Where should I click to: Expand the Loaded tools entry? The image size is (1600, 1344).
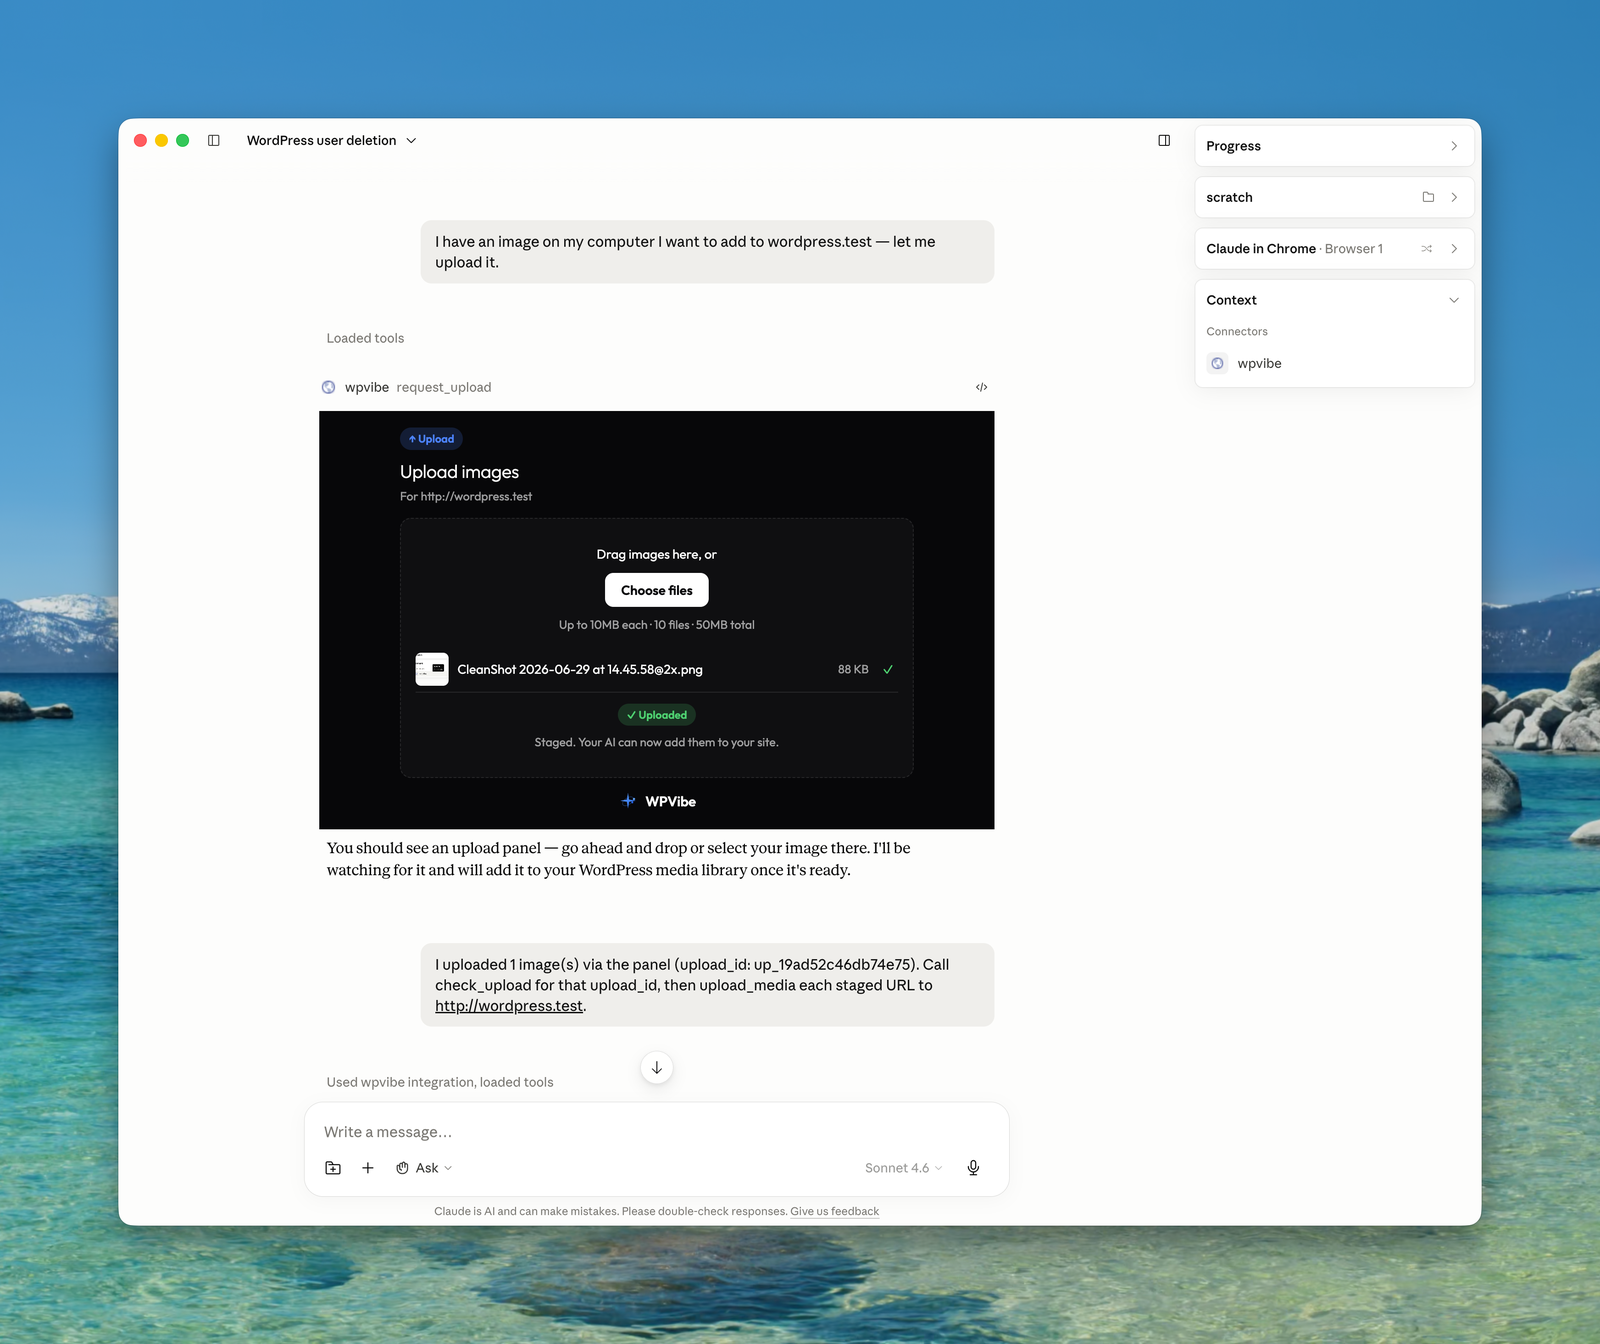point(365,338)
